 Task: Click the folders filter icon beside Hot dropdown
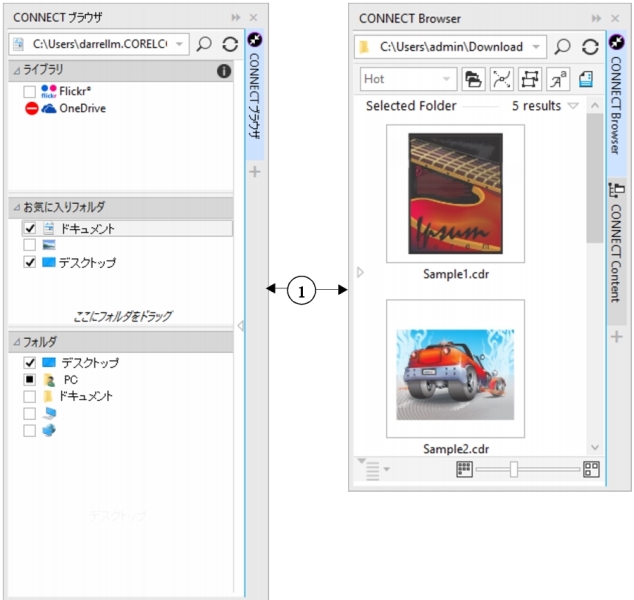pos(474,79)
